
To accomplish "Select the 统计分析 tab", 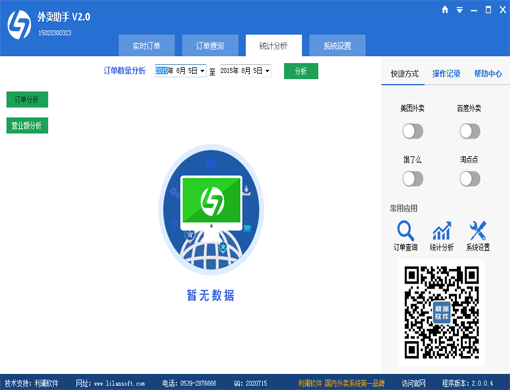I will 274,45.
